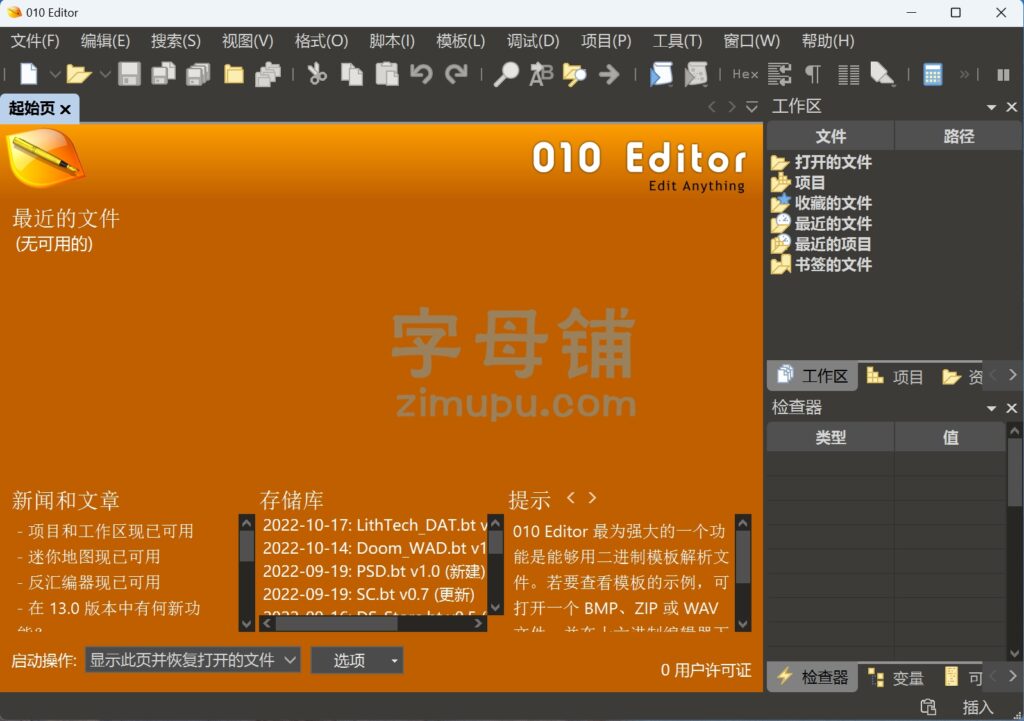Toggle Hex editing mode in toolbar
1024x721 pixels.
pos(744,74)
